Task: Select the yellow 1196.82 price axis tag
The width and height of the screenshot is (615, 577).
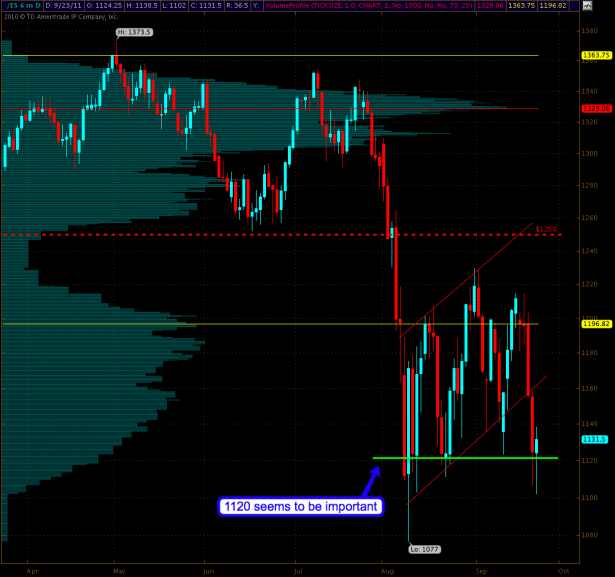Action: pyautogui.click(x=596, y=324)
